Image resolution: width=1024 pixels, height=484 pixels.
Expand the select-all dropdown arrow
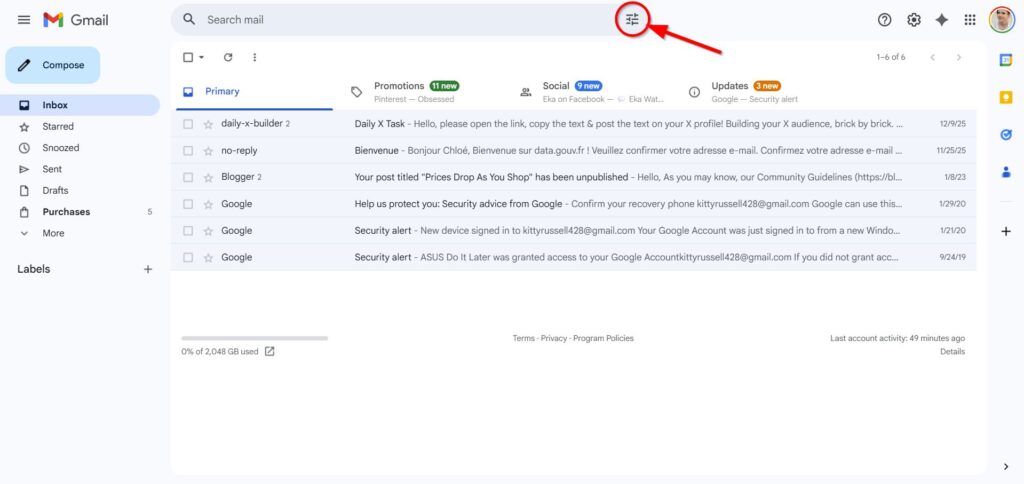pyautogui.click(x=201, y=58)
